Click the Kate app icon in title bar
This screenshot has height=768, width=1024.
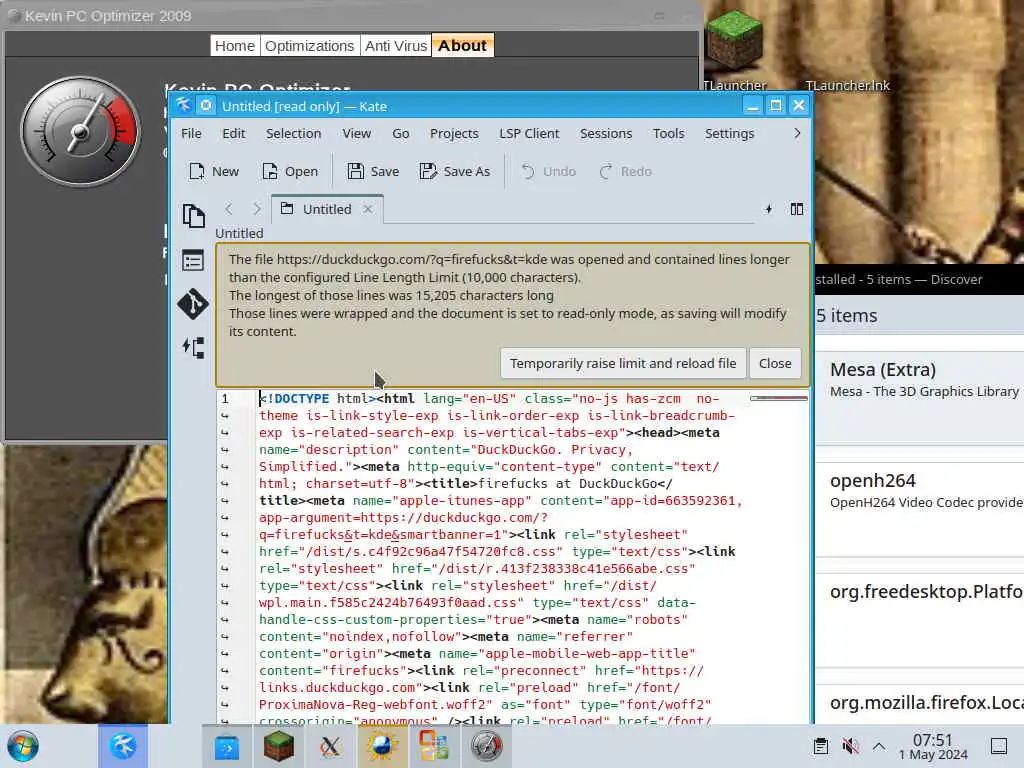184,106
